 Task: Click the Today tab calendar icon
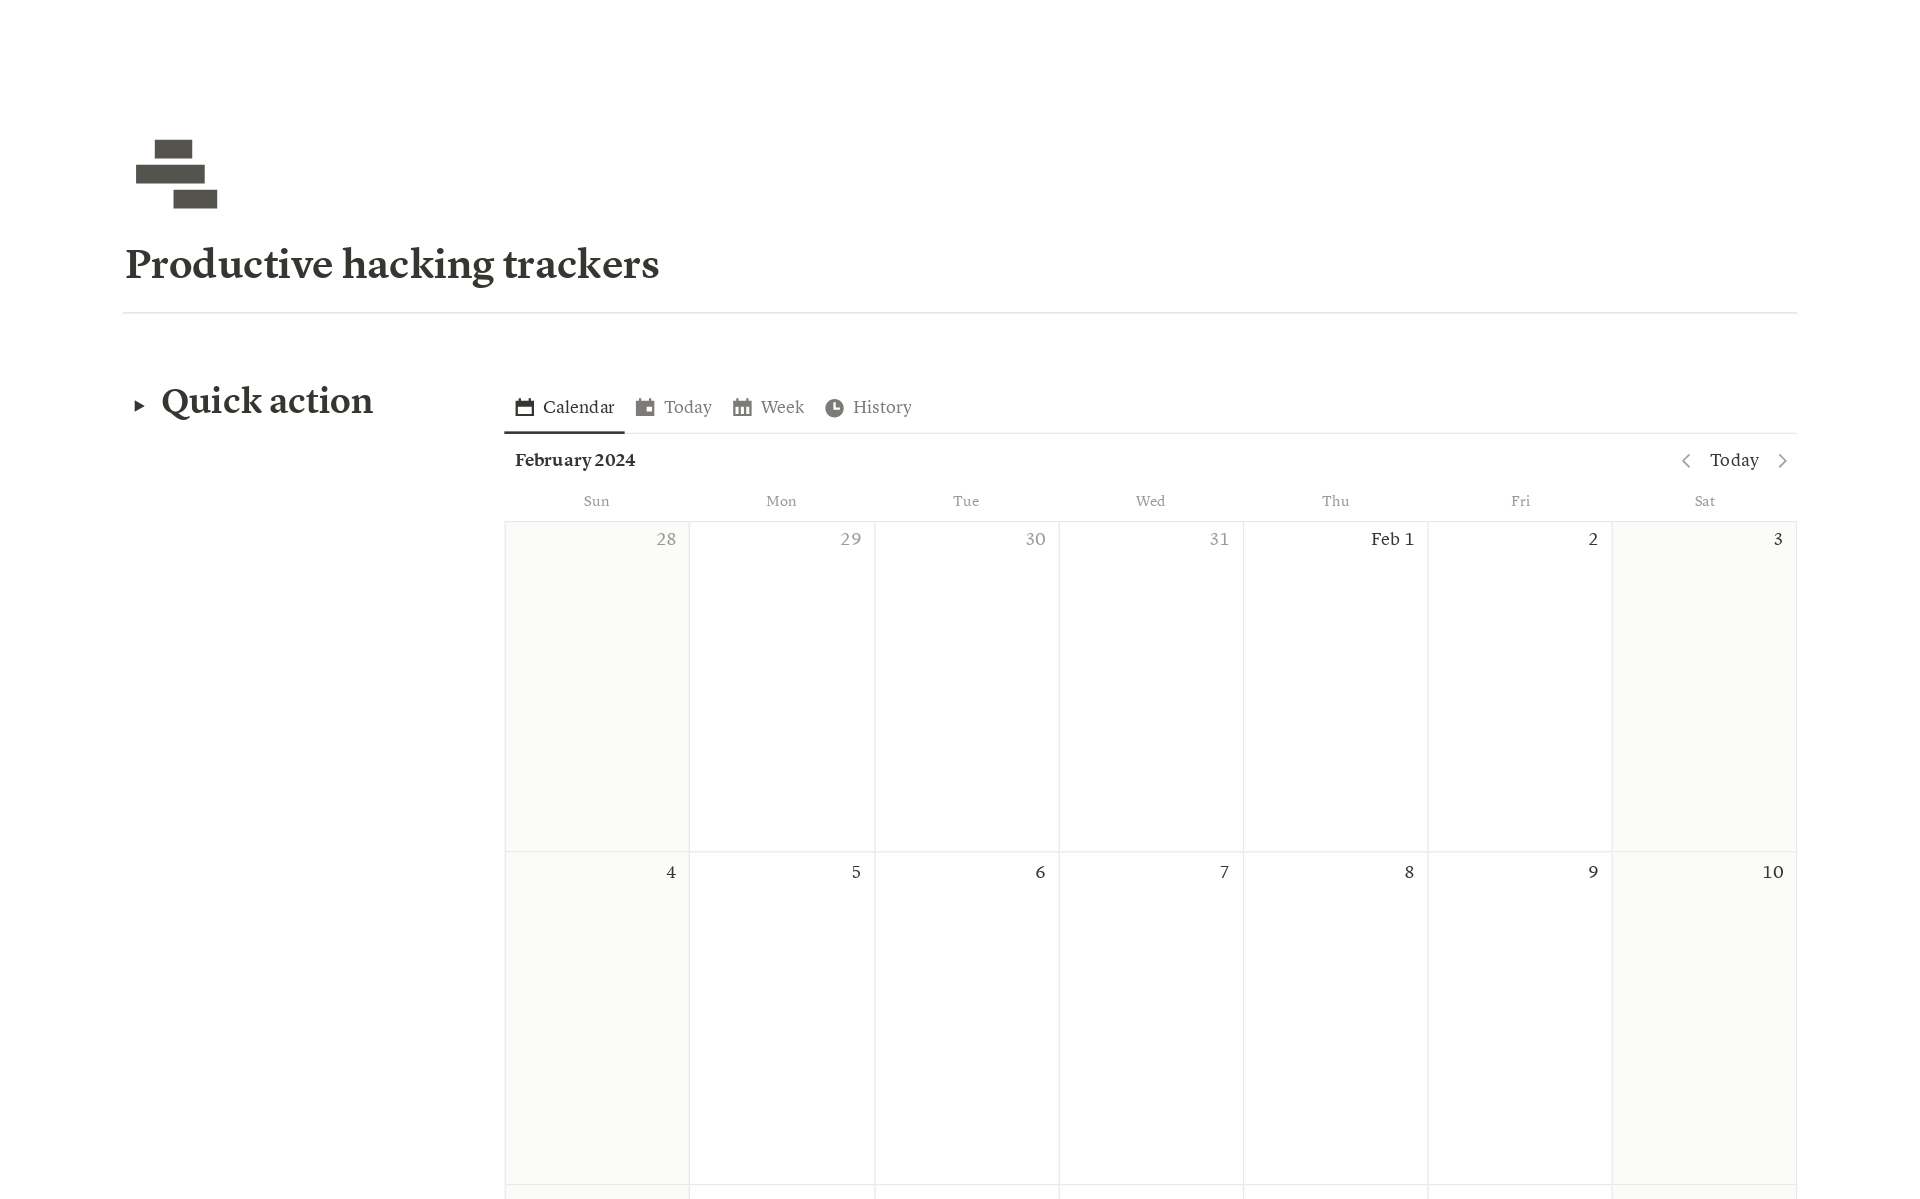[645, 407]
